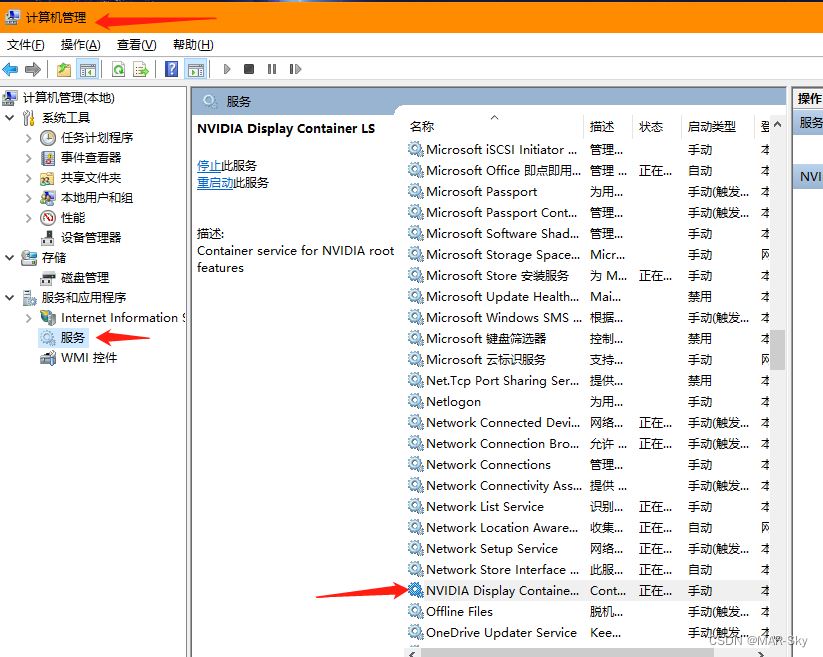Select Microsoft Store 安装服务 row
823x657 pixels.
click(588, 275)
